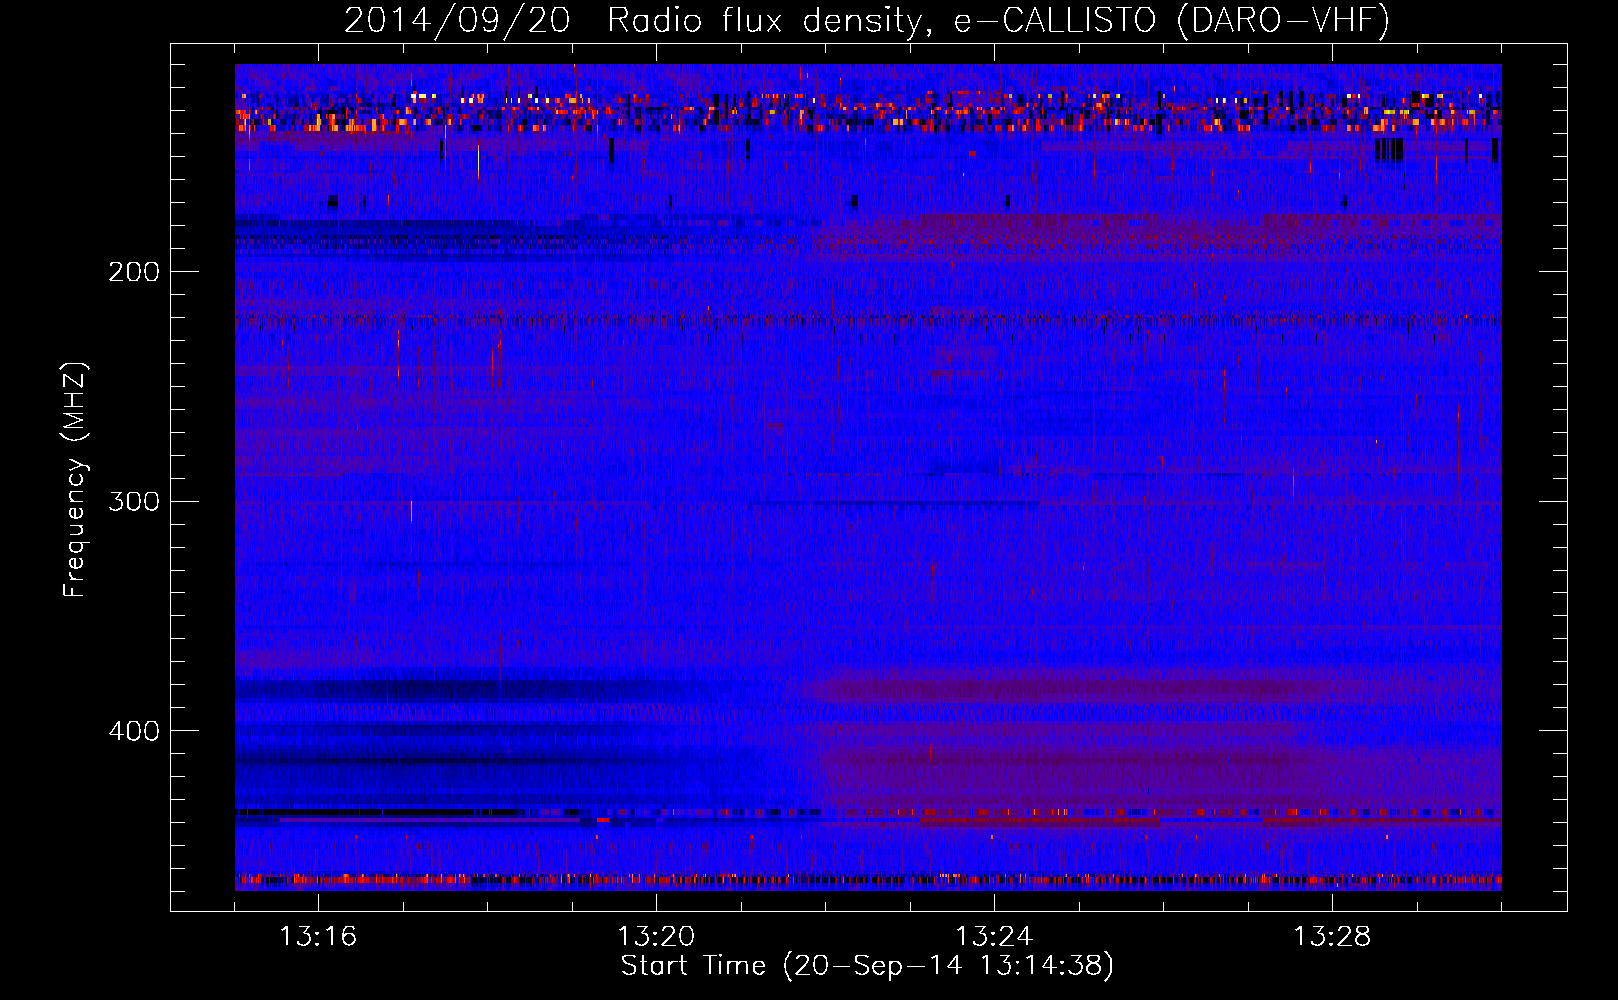
Task: Click the "400" frequency tick label
Action: [134, 731]
